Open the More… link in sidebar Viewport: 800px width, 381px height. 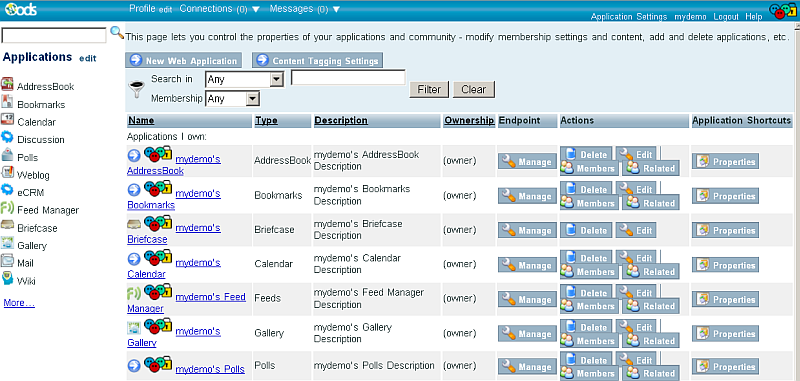19,303
